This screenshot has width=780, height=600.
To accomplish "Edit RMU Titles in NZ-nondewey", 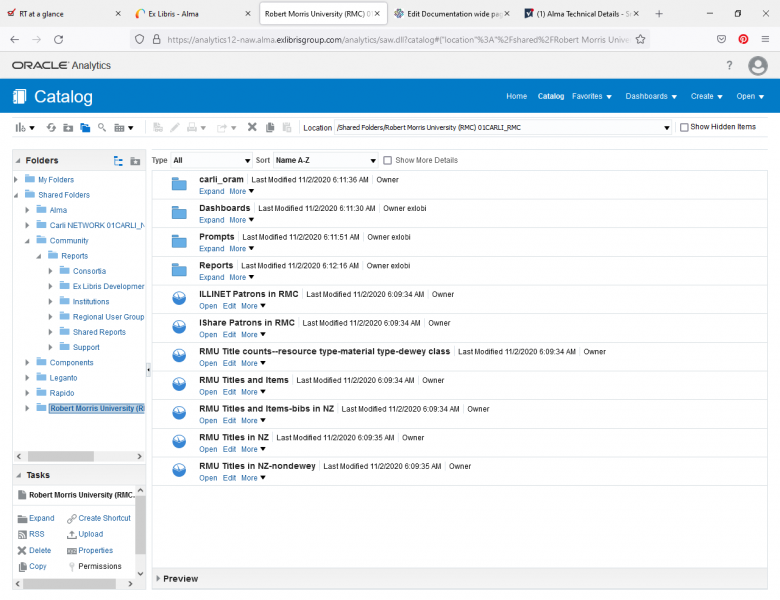I will coord(229,478).
